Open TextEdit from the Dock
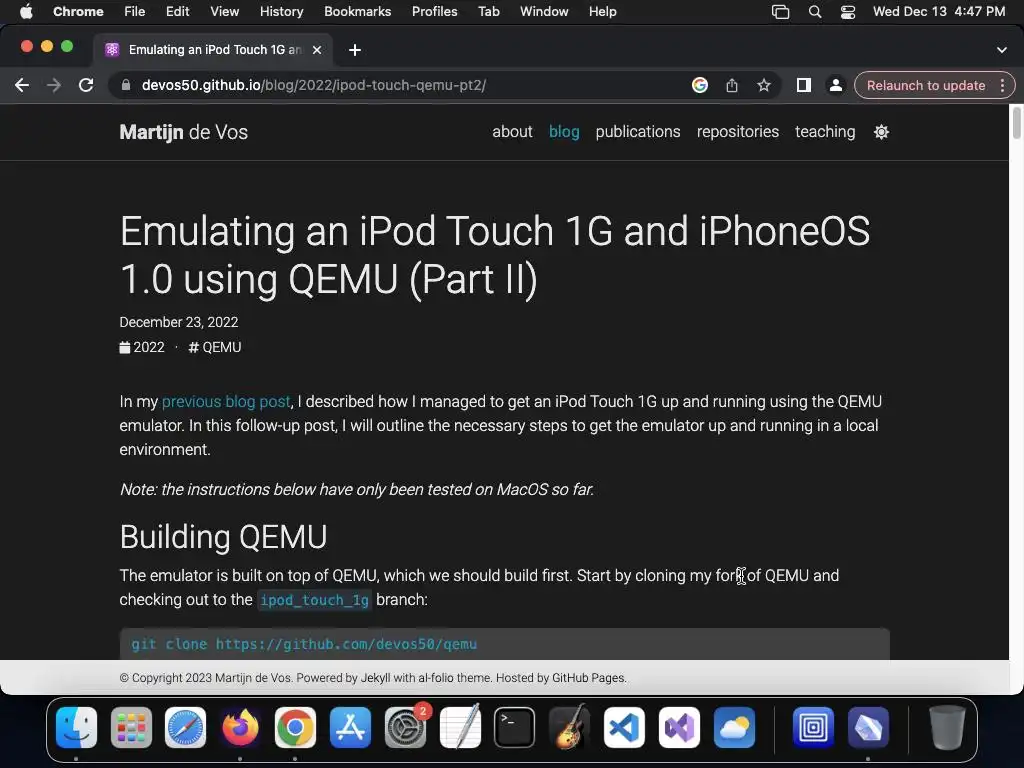 (460, 728)
